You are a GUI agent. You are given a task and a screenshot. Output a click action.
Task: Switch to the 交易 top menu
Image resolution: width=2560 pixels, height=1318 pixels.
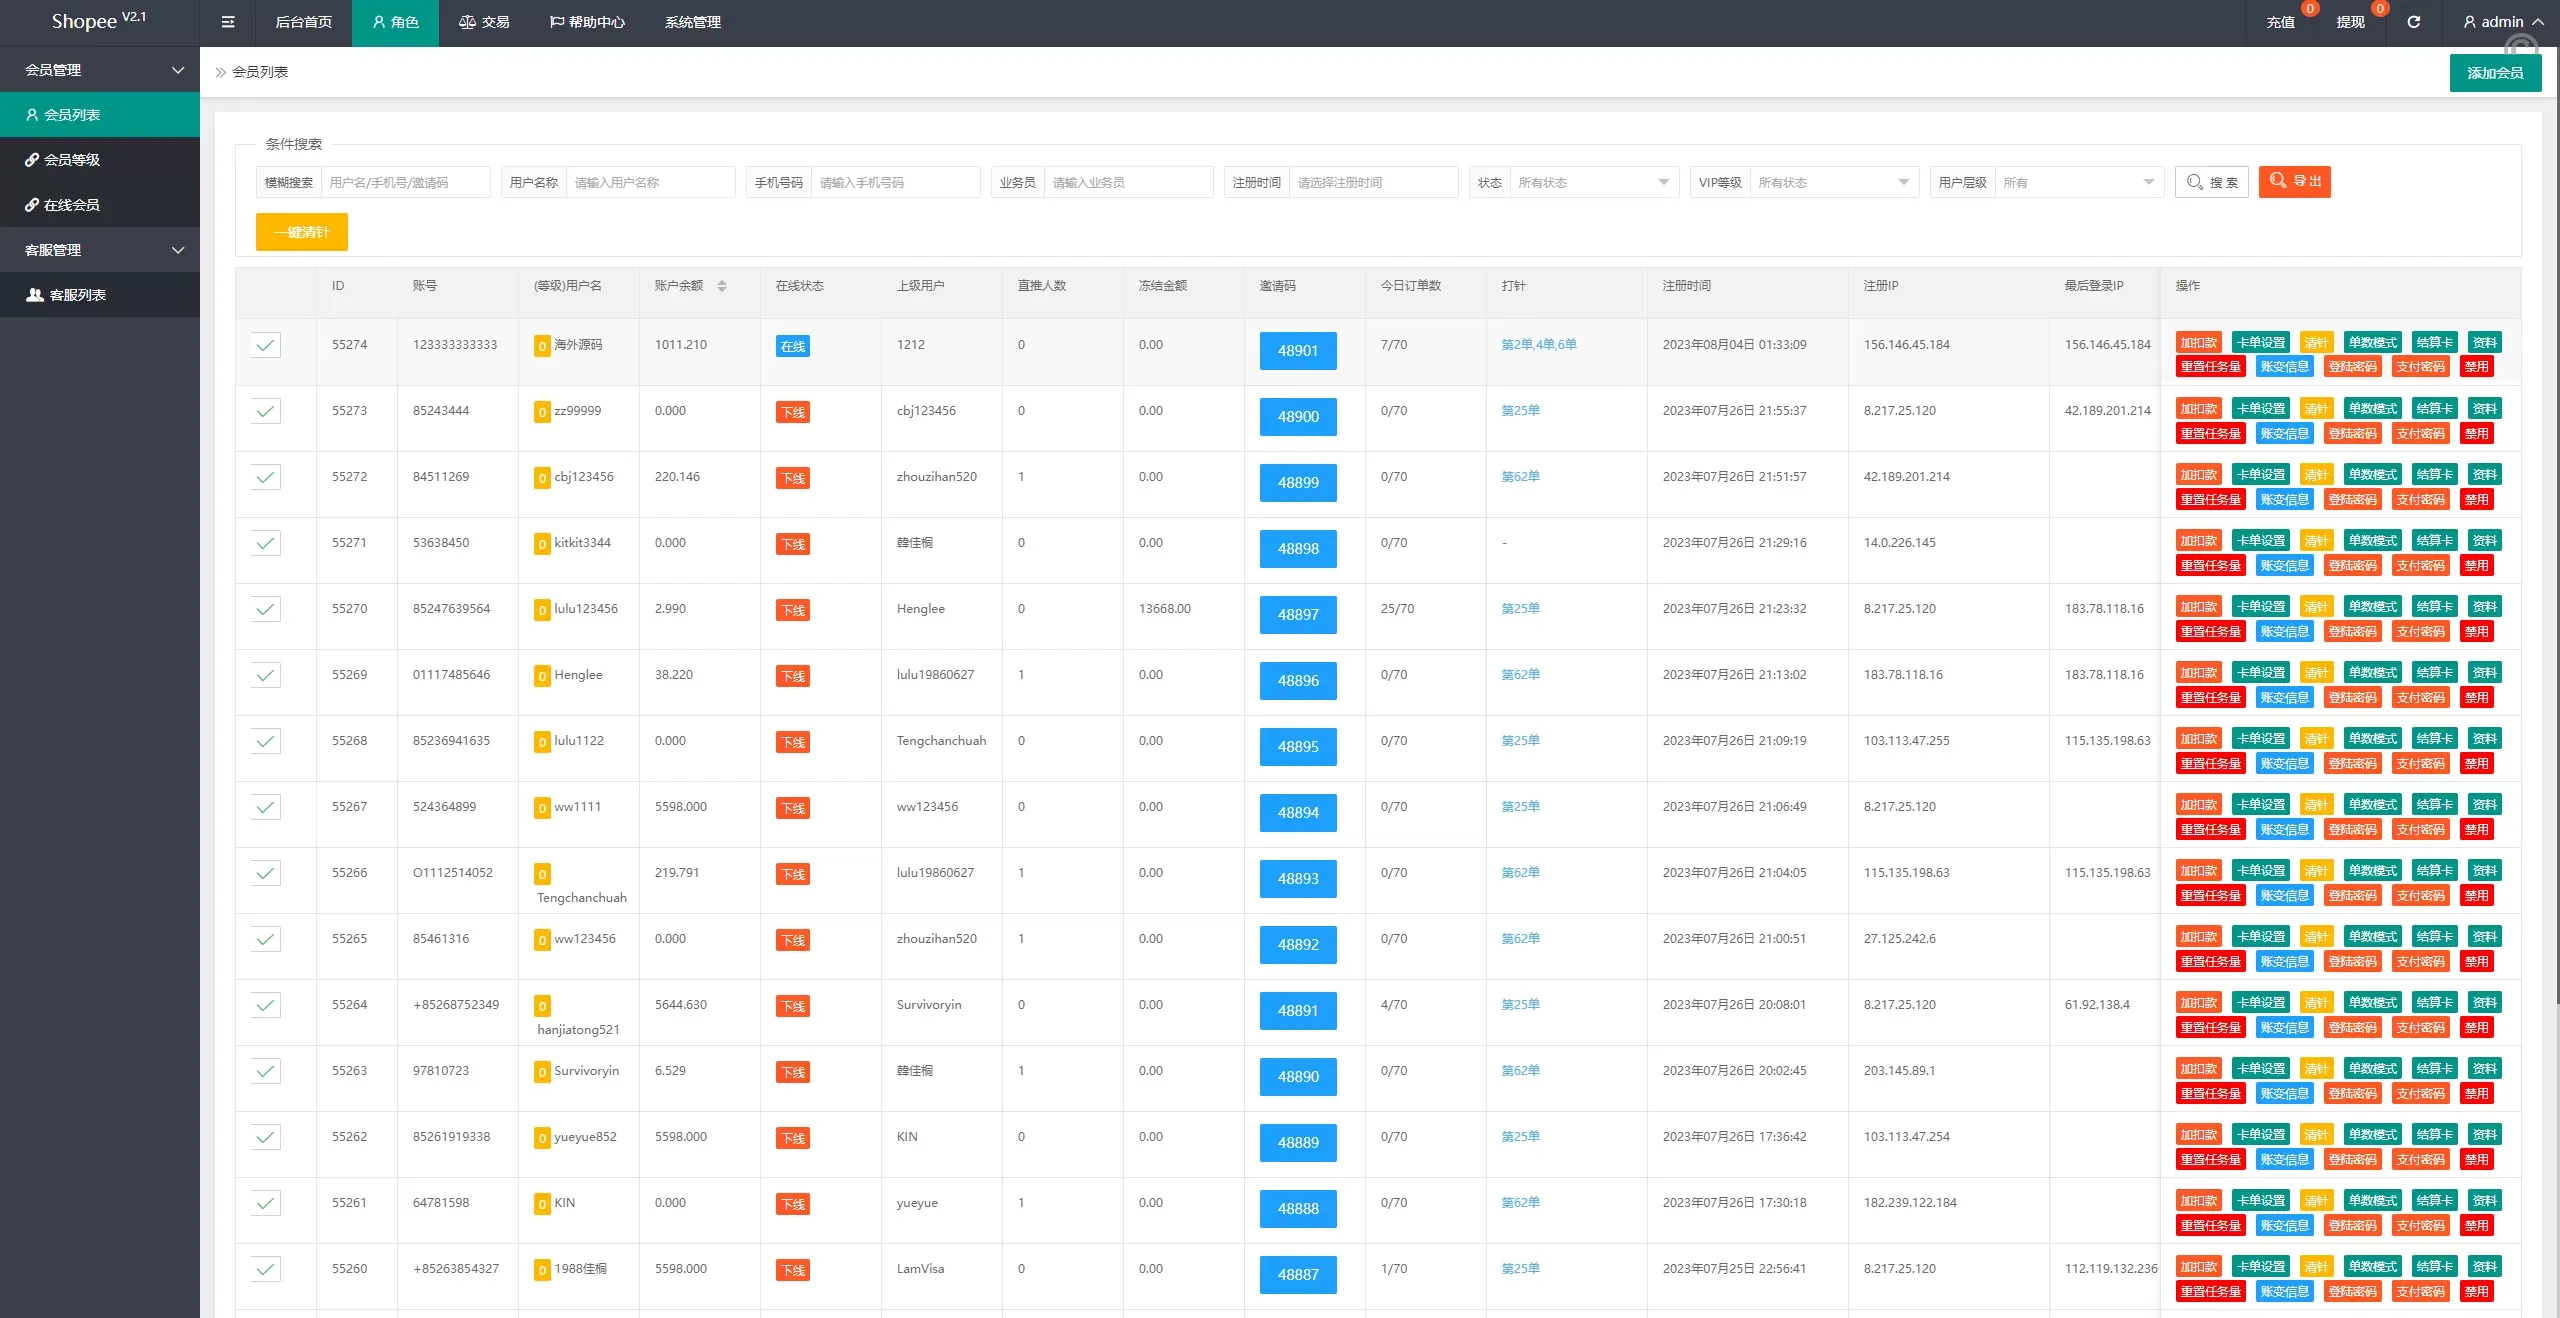pos(485,22)
